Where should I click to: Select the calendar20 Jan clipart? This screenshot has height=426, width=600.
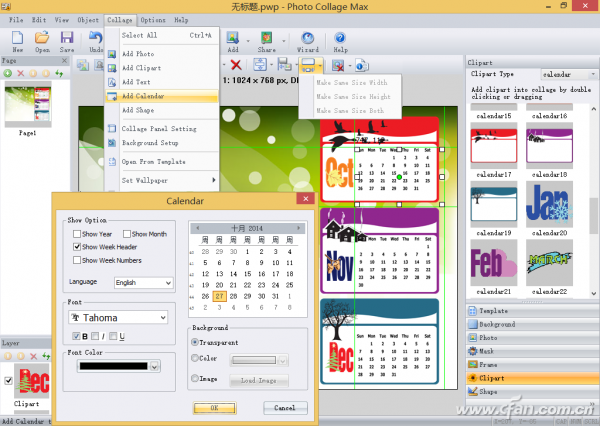[549, 204]
